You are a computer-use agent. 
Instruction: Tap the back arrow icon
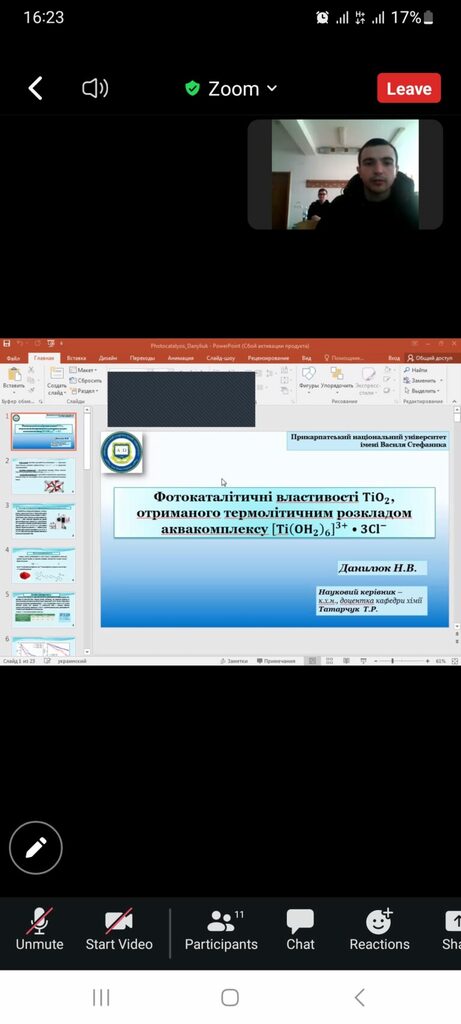[35, 88]
